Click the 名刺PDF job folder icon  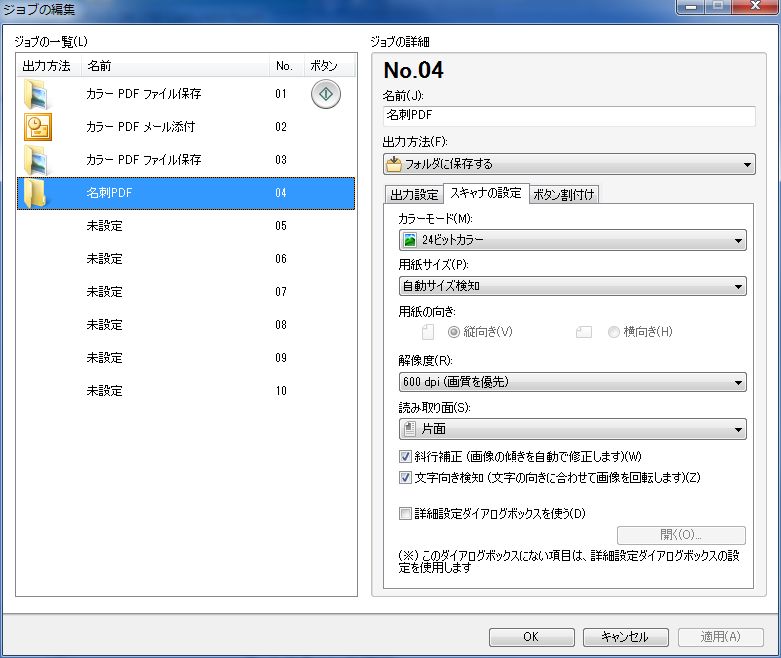click(x=36, y=193)
